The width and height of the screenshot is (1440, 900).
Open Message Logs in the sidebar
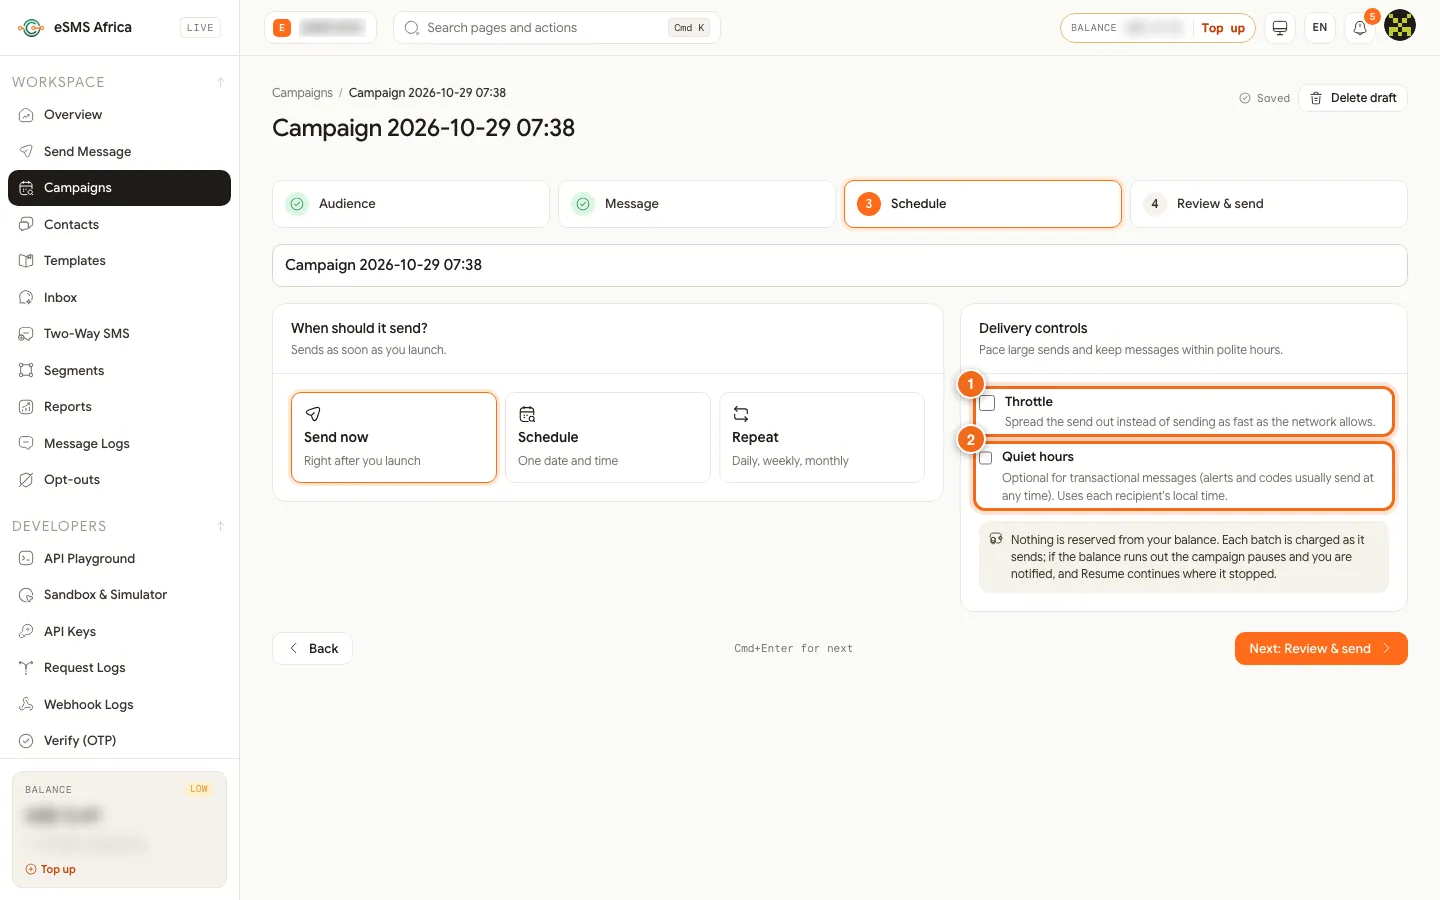coord(119,443)
